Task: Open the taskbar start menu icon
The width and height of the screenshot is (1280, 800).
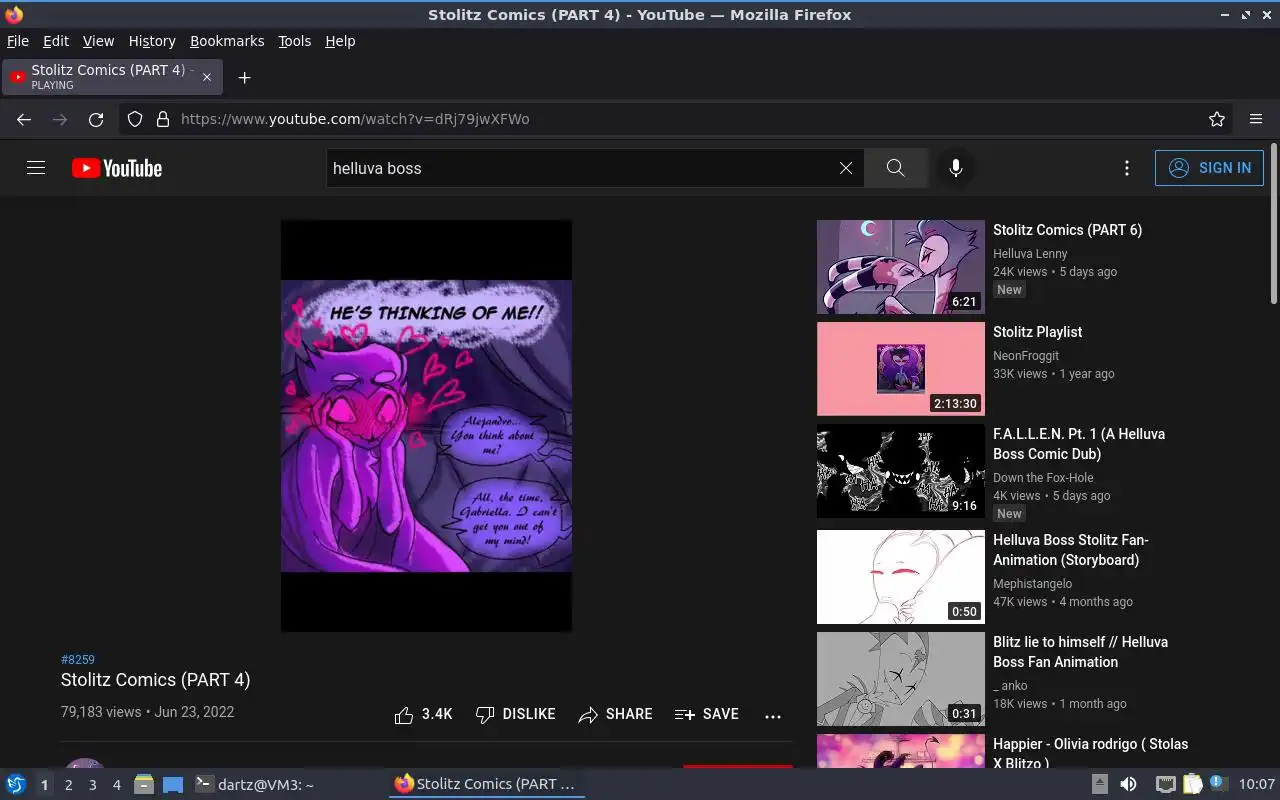Action: 16,784
